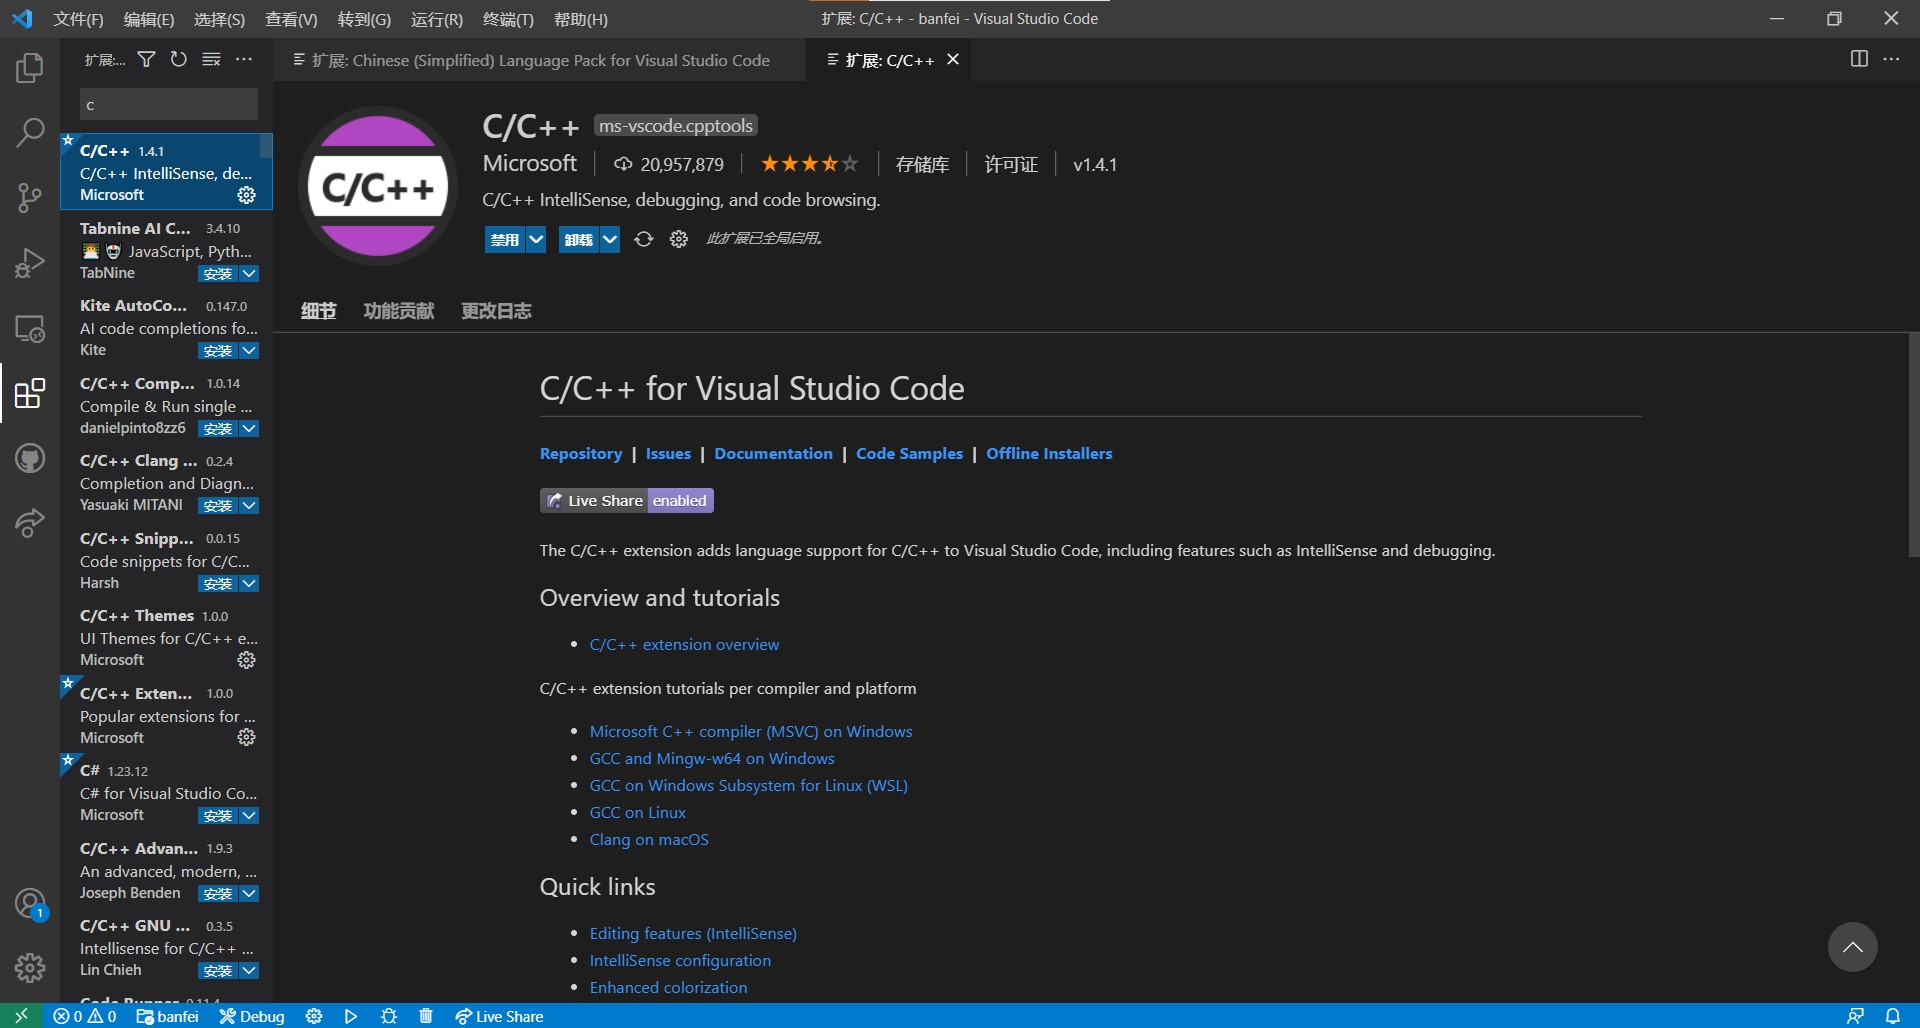Open the Run and Debug view
The height and width of the screenshot is (1028, 1920).
(30, 262)
